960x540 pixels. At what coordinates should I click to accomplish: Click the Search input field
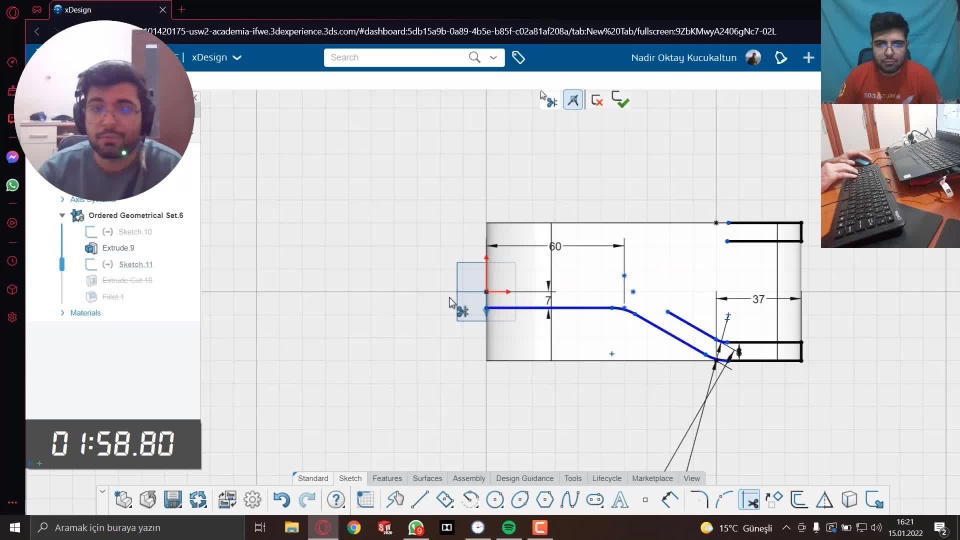(x=397, y=58)
